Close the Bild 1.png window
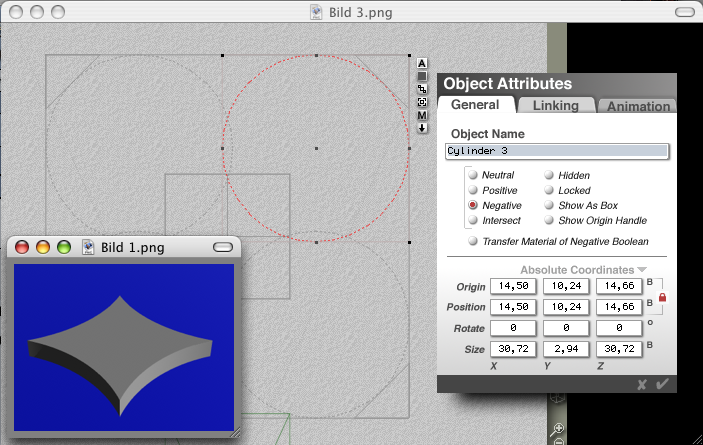The width and height of the screenshot is (703, 445). (22, 247)
